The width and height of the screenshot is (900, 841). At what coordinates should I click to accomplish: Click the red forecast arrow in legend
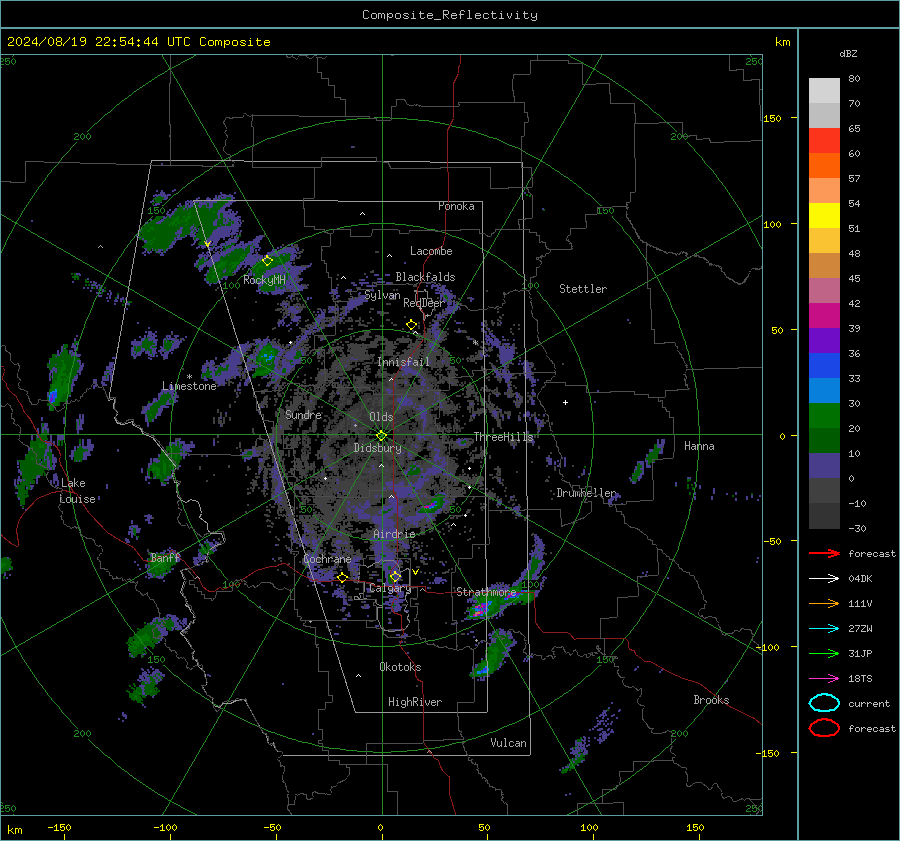coord(824,553)
